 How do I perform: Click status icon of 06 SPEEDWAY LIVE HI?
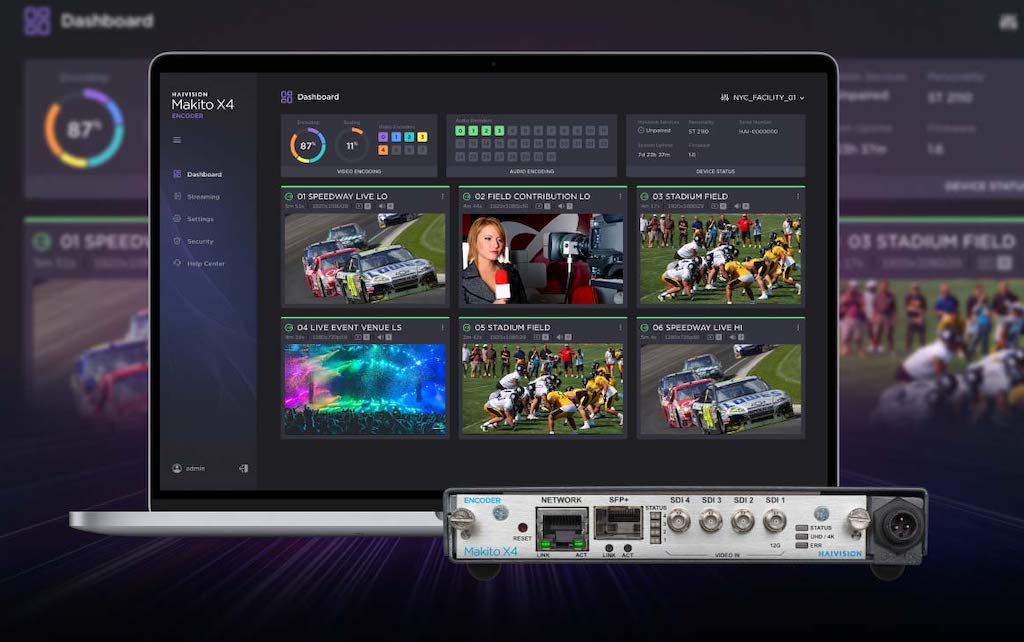point(644,327)
